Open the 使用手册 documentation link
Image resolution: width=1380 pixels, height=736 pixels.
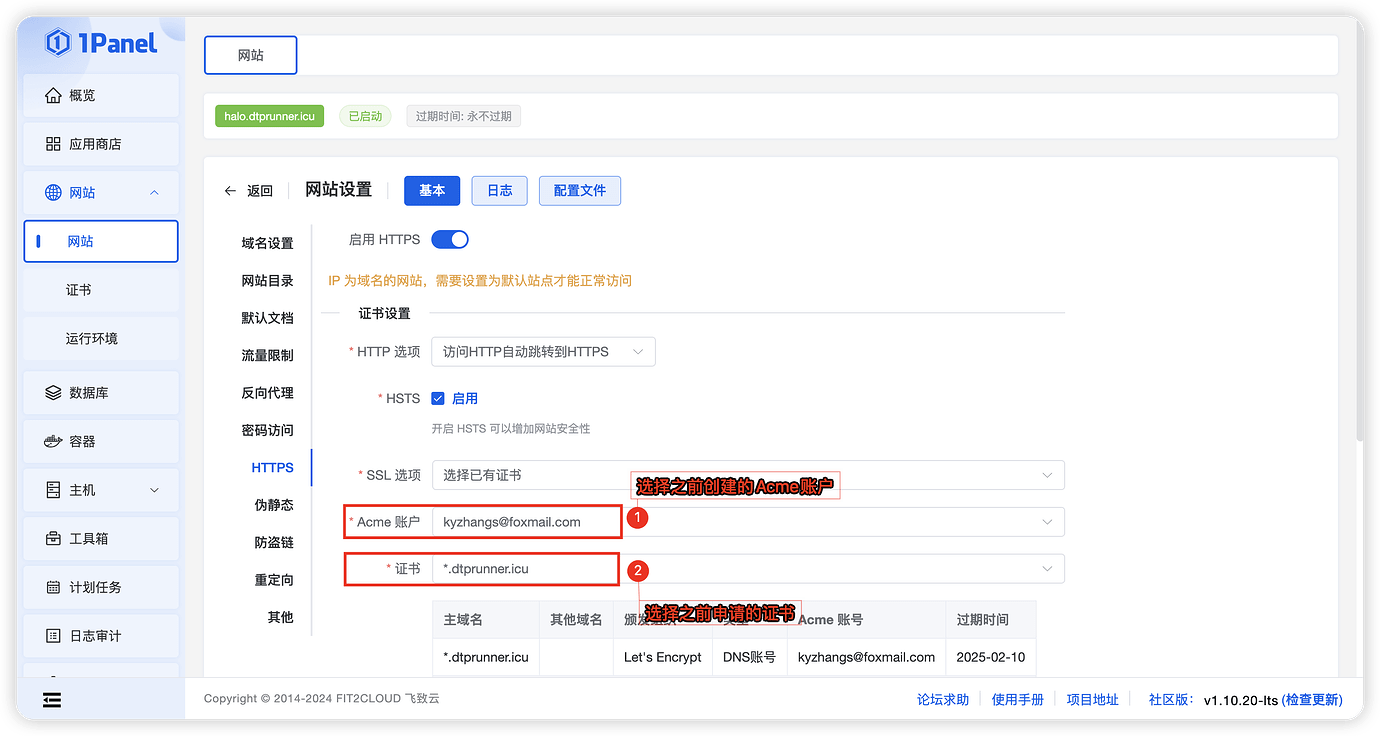tap(1017, 699)
